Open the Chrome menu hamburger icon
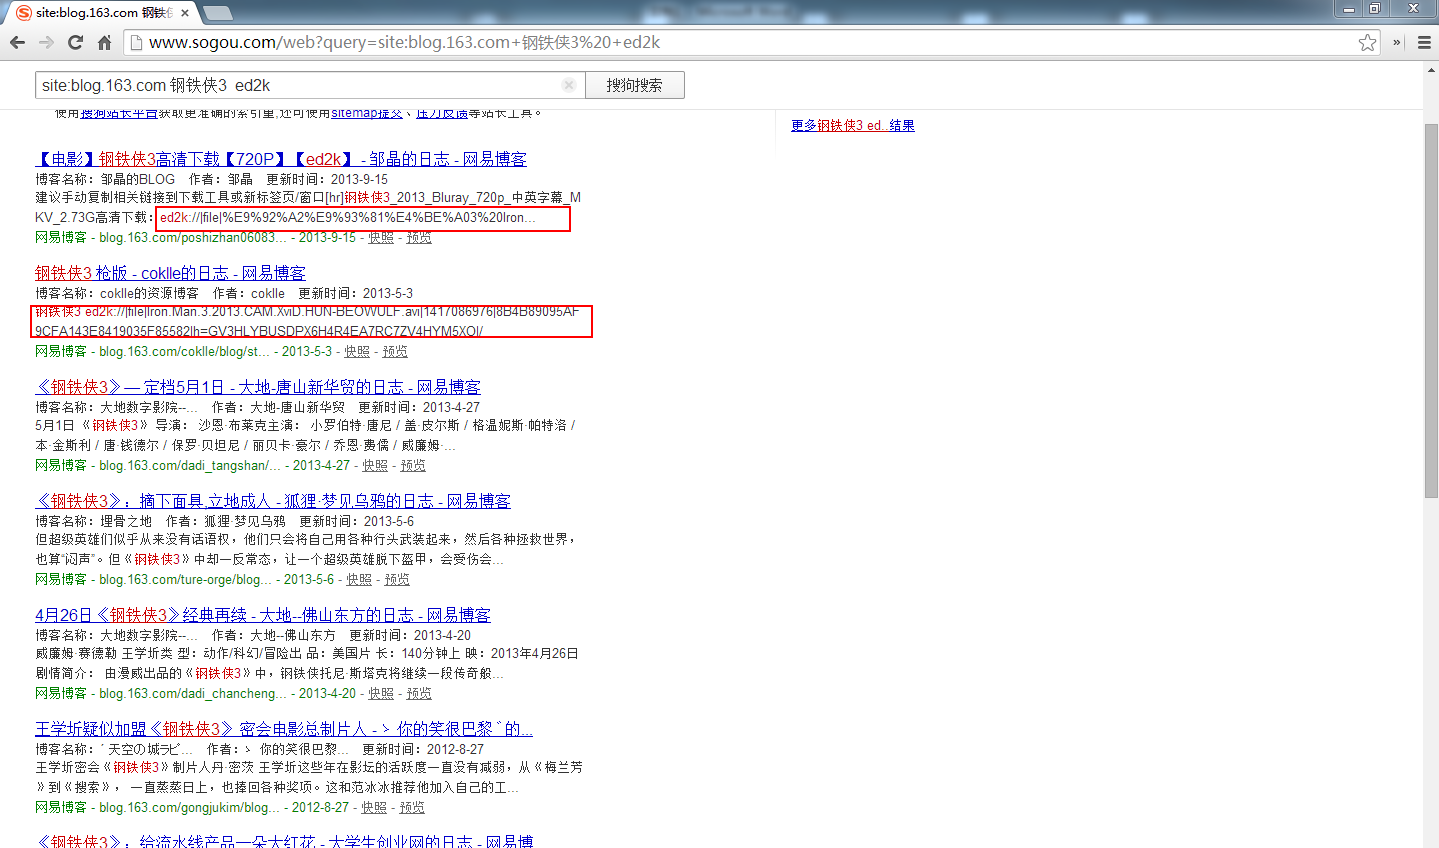The height and width of the screenshot is (848, 1439). click(1424, 42)
